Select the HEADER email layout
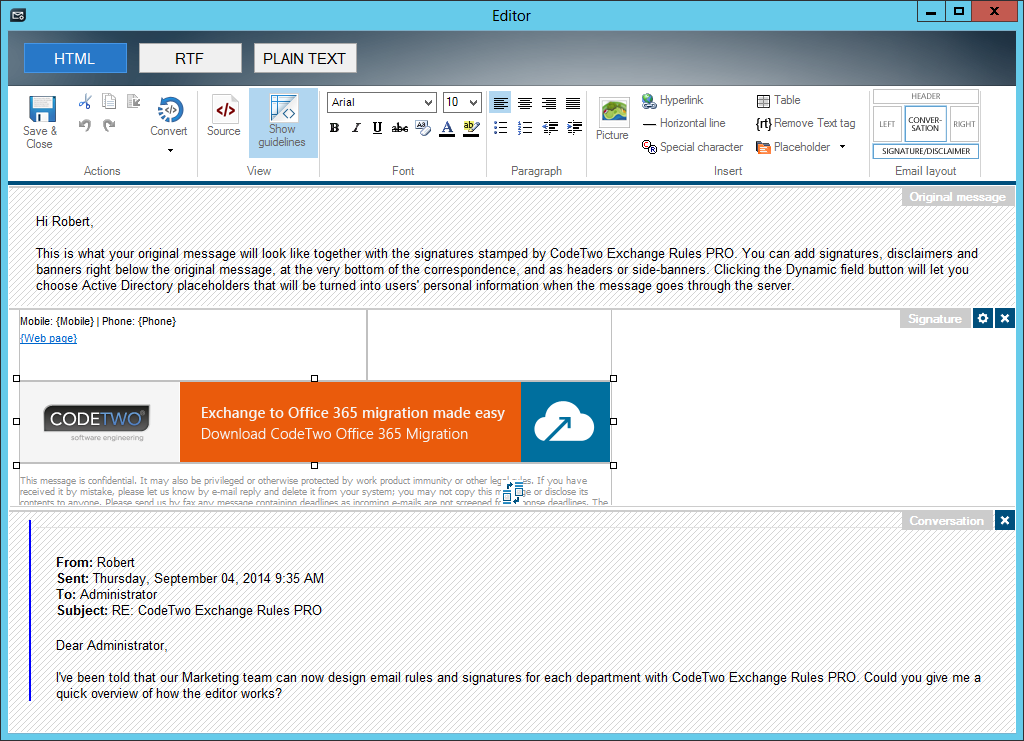This screenshot has height=741, width=1024. pos(926,97)
